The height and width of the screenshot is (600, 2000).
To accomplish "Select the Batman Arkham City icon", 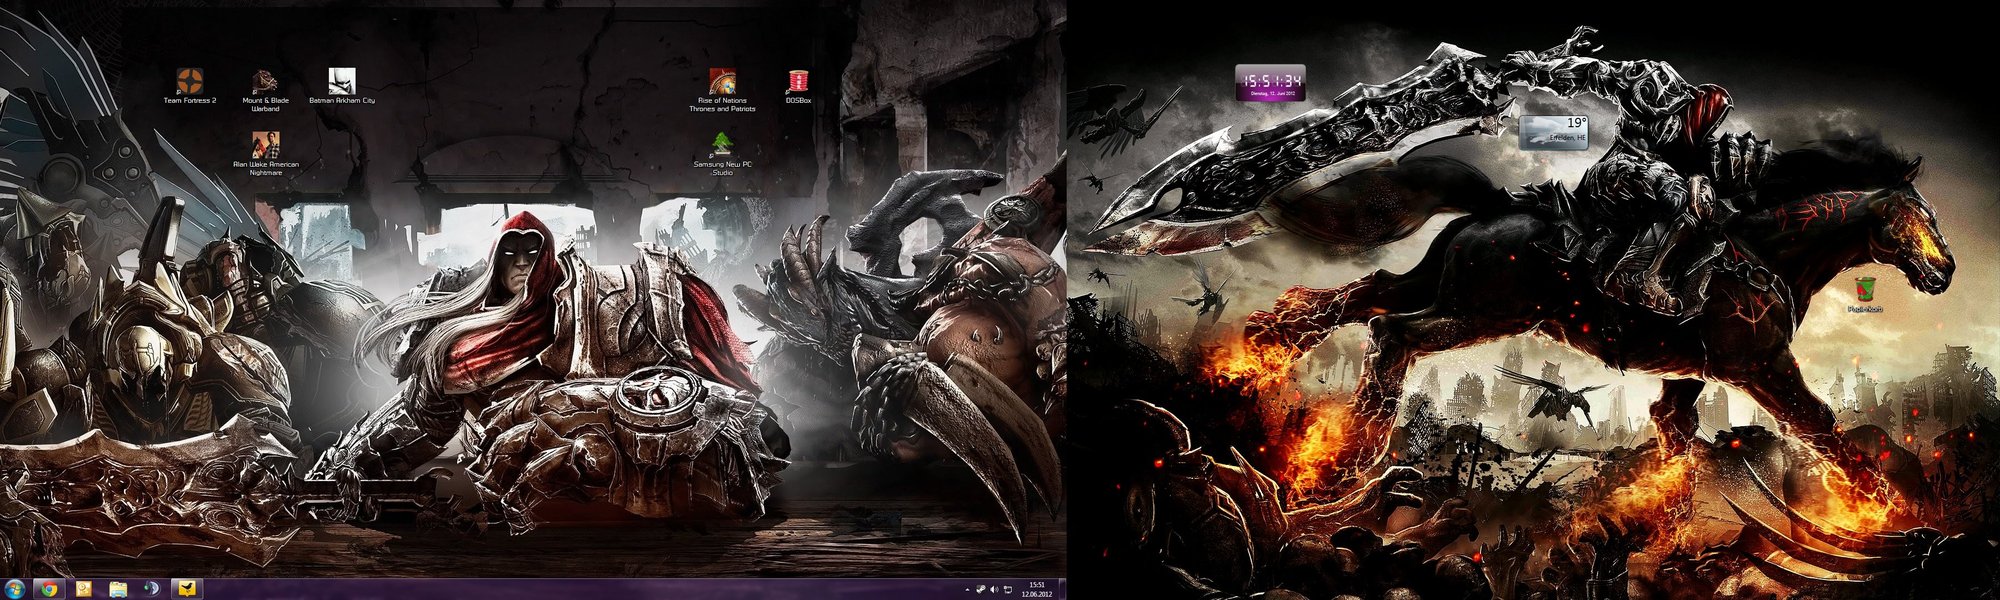I will 342,82.
